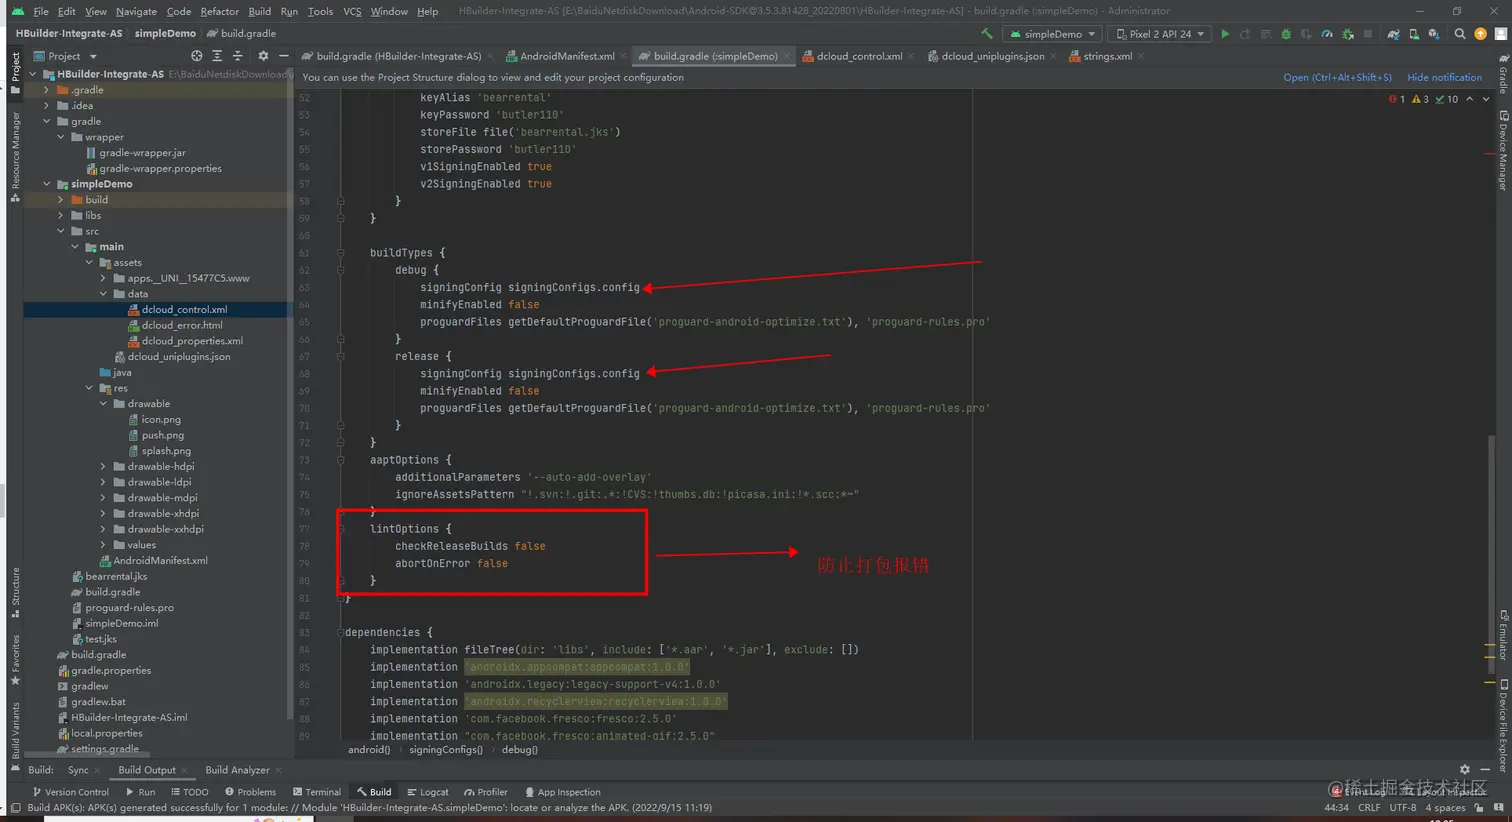This screenshot has width=1512, height=822.
Task: Start debugging with the green bug icon
Action: point(1286,34)
